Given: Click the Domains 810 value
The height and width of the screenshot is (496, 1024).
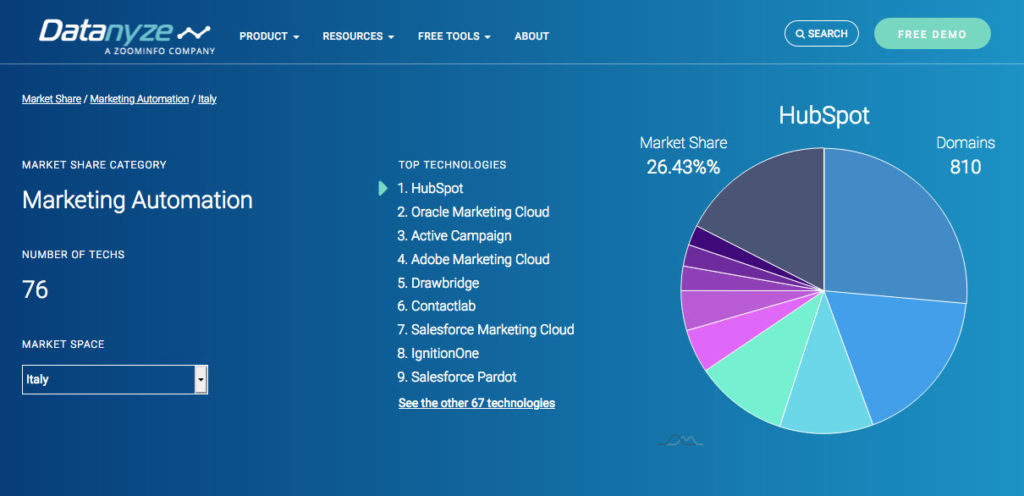Looking at the screenshot, I should pyautogui.click(x=965, y=168).
